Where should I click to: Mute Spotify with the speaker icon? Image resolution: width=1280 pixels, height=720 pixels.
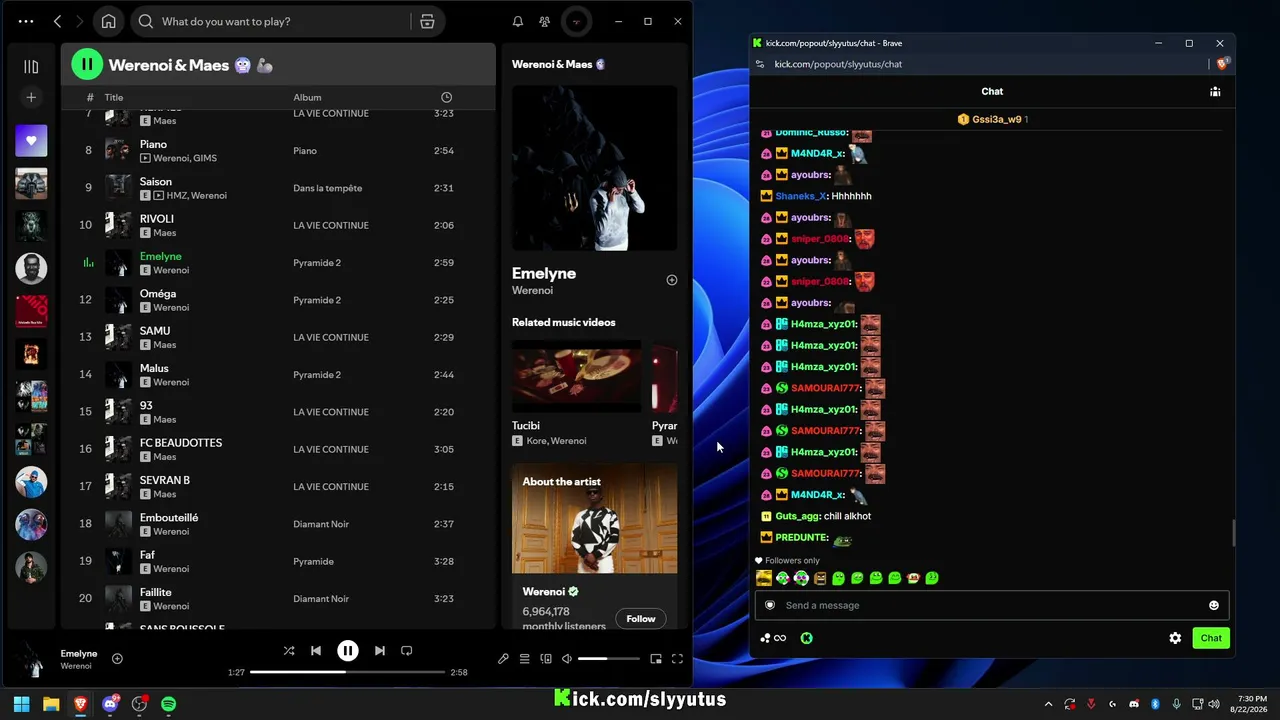[567, 659]
